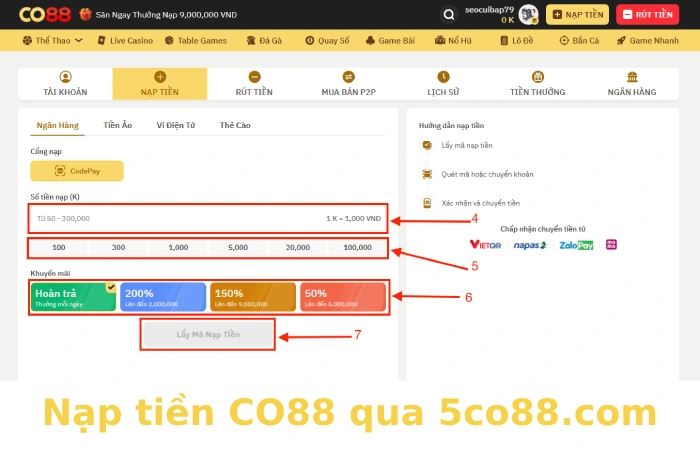Open the user avatar profile picture

[529, 14]
